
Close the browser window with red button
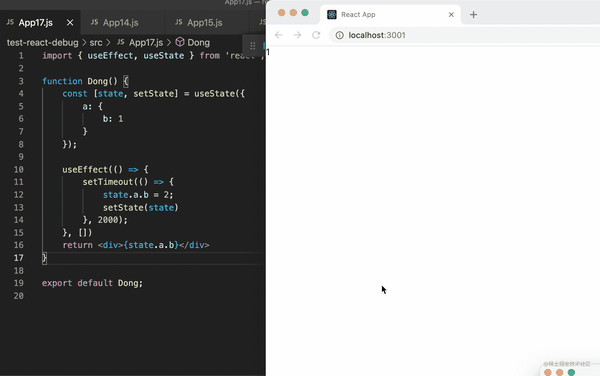[x=281, y=13]
